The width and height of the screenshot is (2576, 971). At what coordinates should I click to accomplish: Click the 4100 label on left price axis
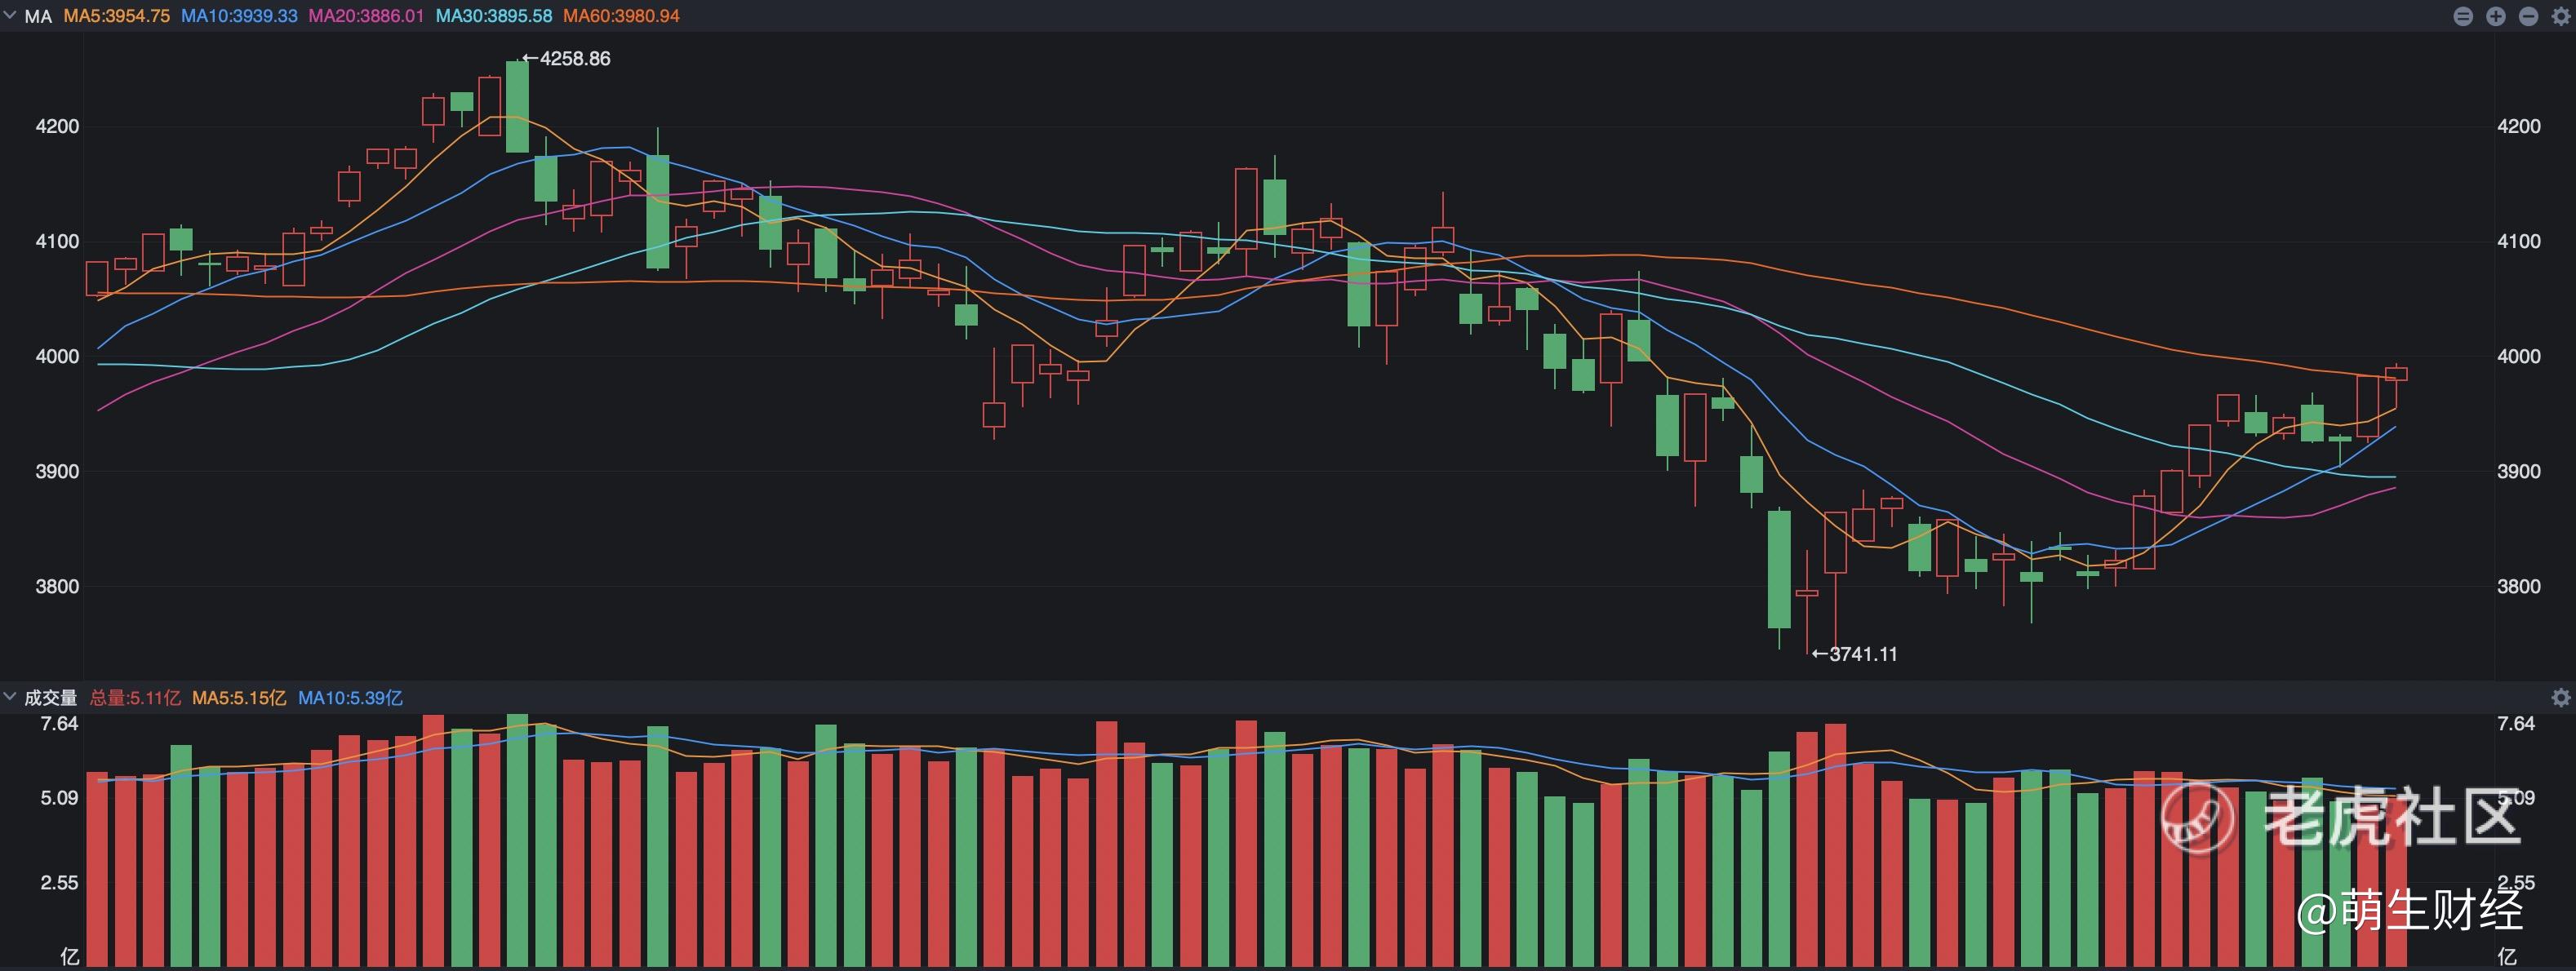[x=57, y=241]
